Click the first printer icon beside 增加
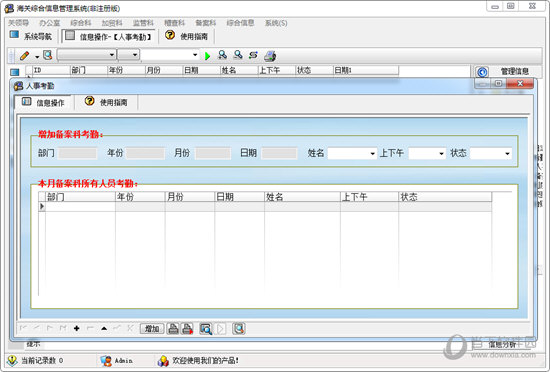550x372 pixels. tap(173, 329)
